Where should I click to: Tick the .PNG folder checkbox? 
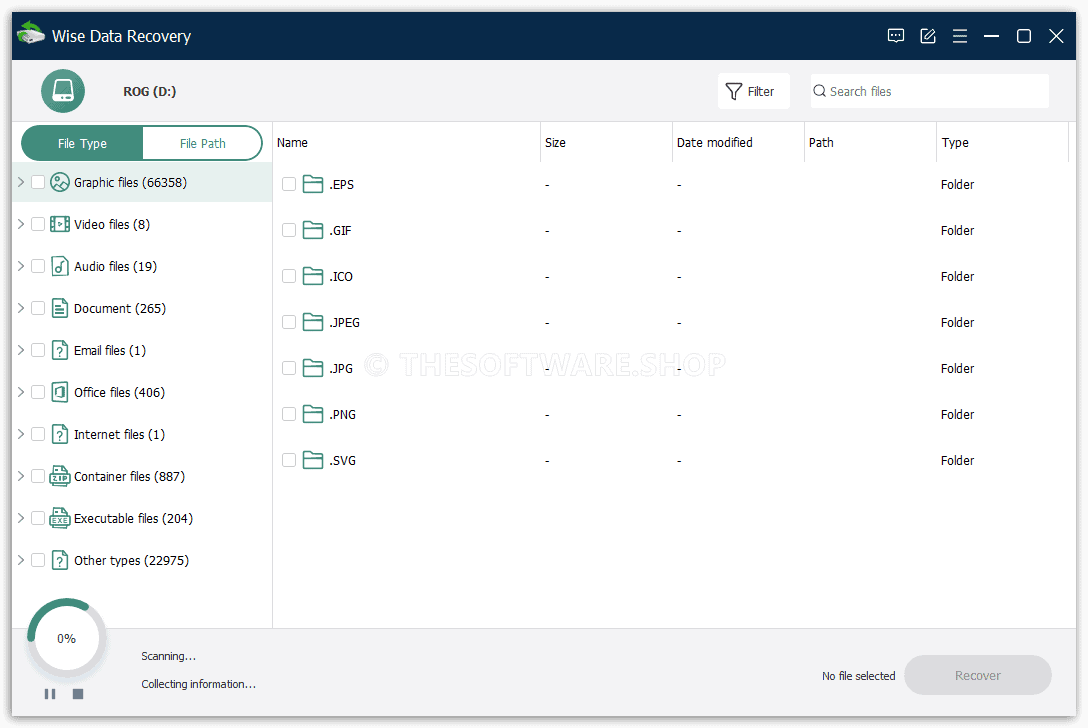click(x=289, y=414)
